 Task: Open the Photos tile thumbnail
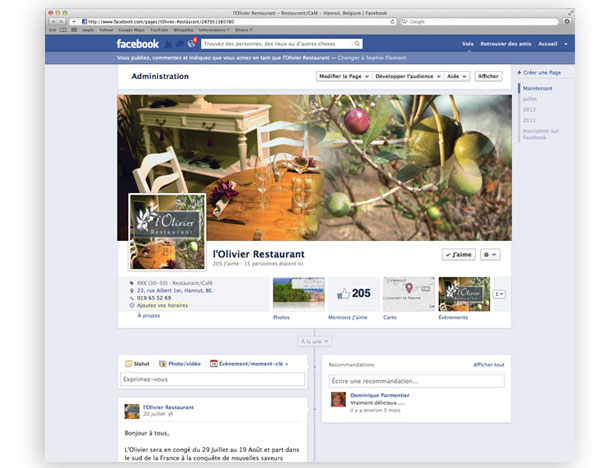299,294
